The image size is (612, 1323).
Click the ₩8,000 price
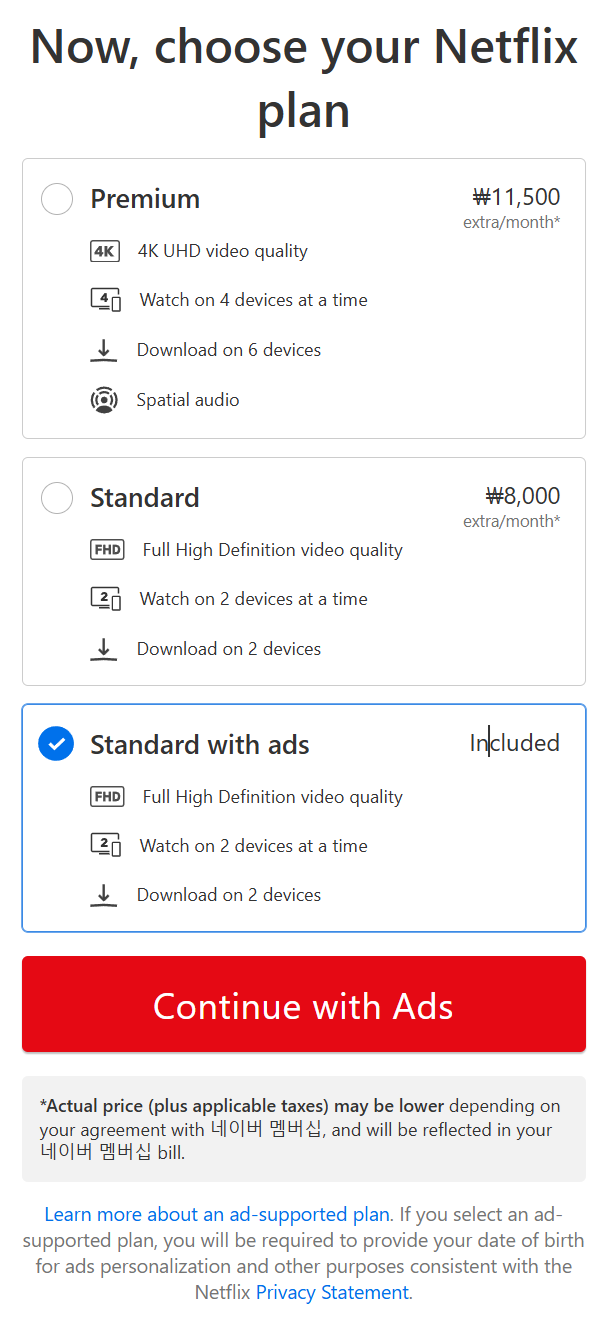[523, 496]
